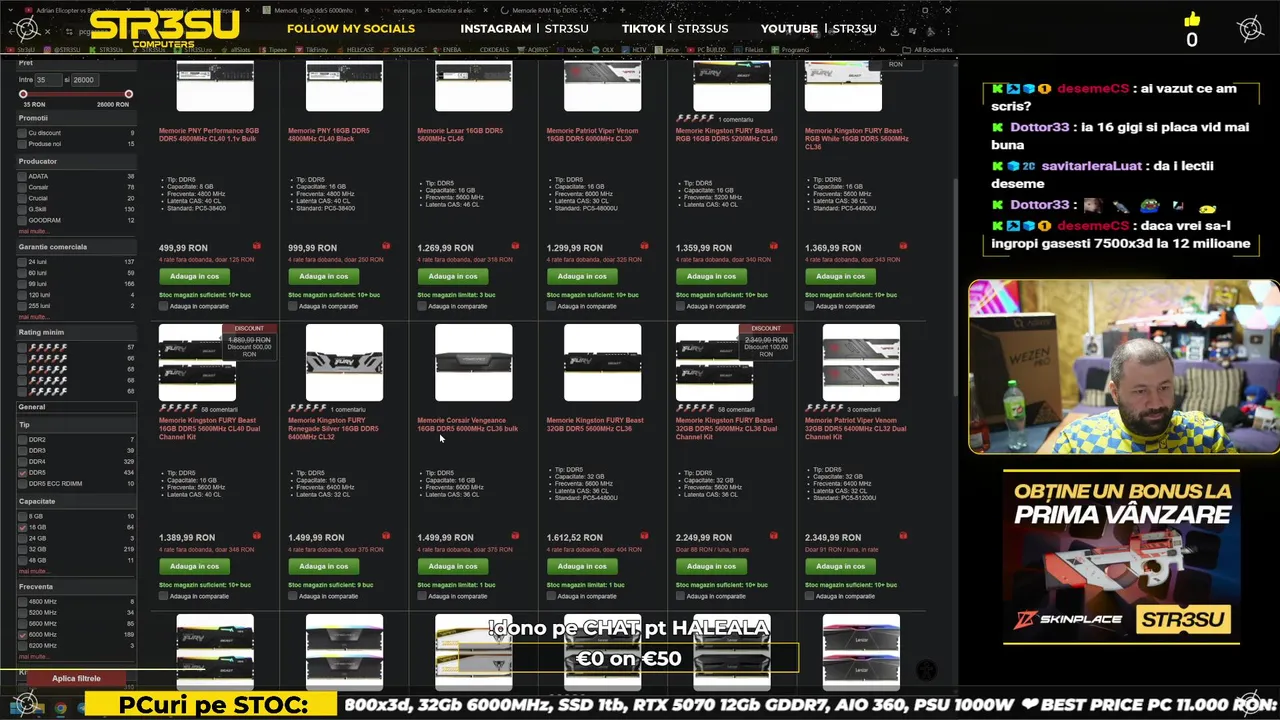Click Aplica filtrele button

[76, 678]
